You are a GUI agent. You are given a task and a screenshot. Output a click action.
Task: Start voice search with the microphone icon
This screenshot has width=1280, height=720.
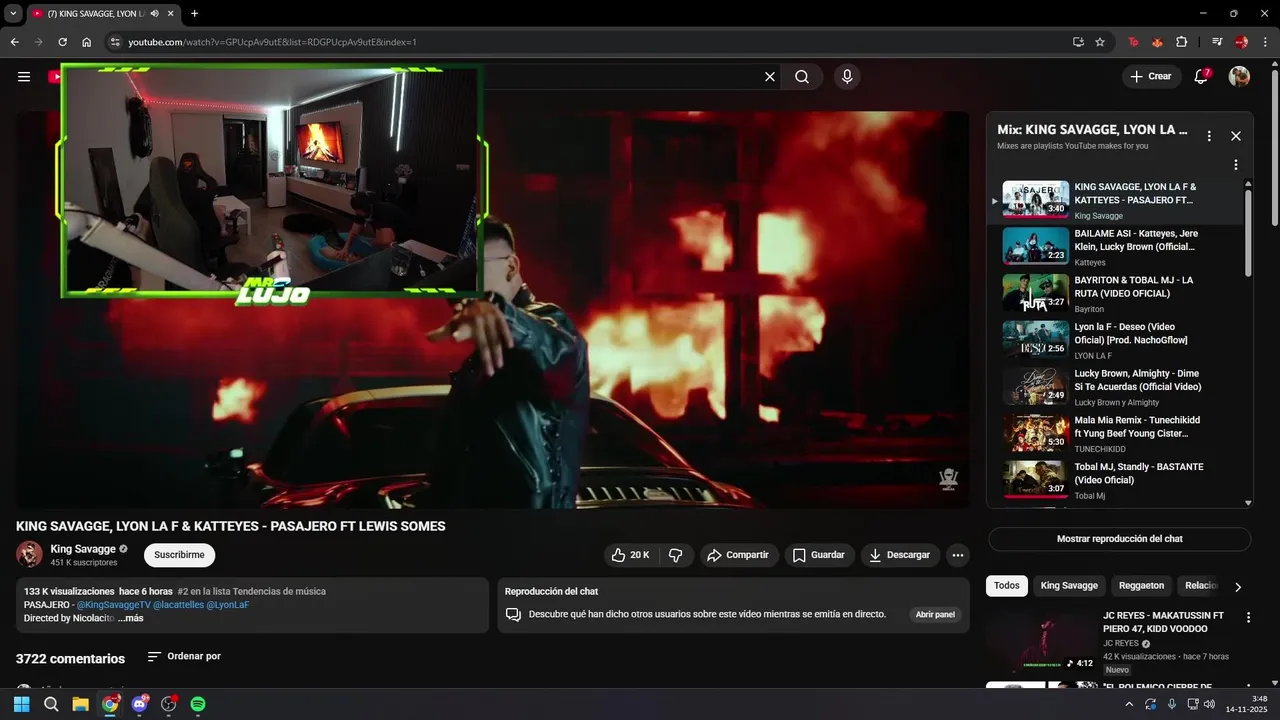[x=847, y=77]
